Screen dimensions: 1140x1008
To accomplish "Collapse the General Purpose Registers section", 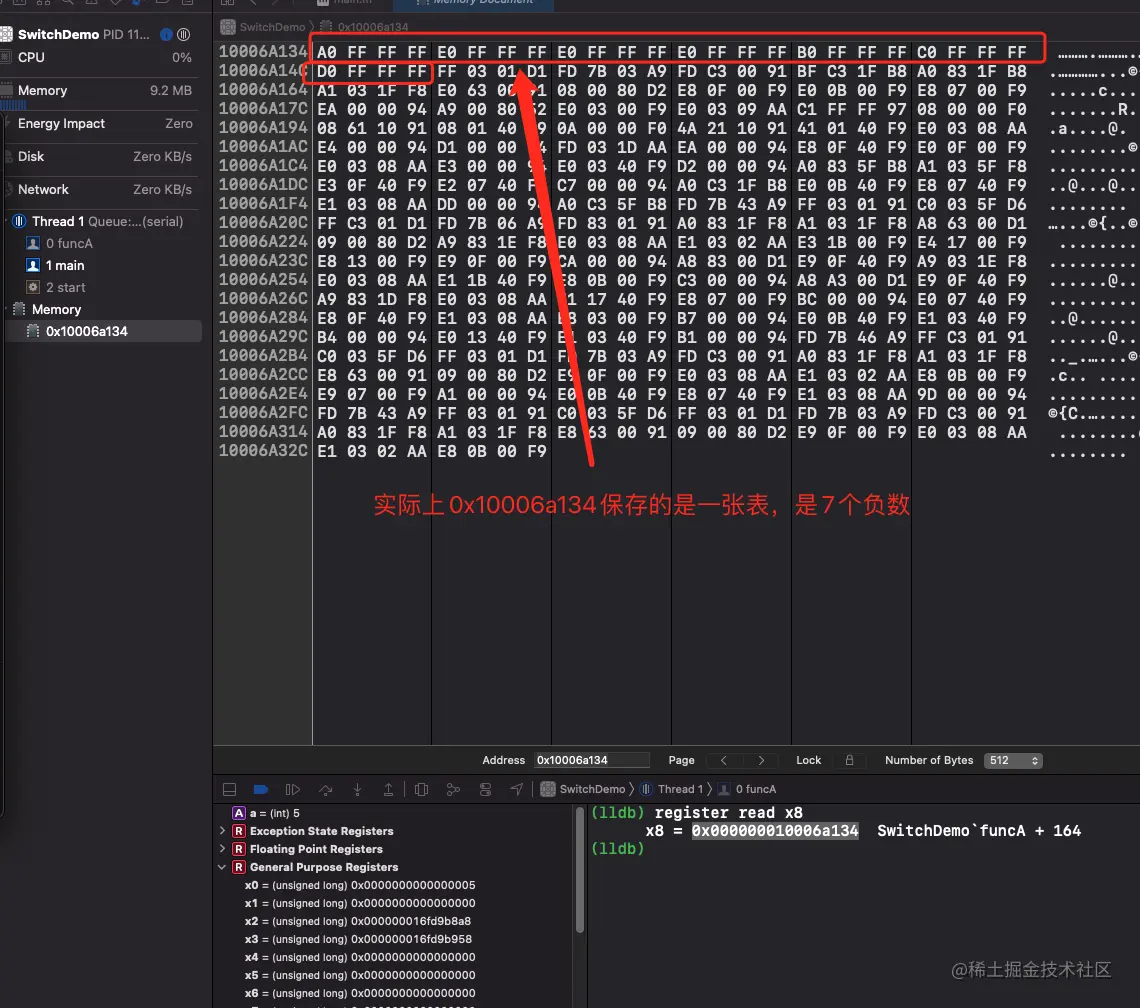I will point(222,867).
